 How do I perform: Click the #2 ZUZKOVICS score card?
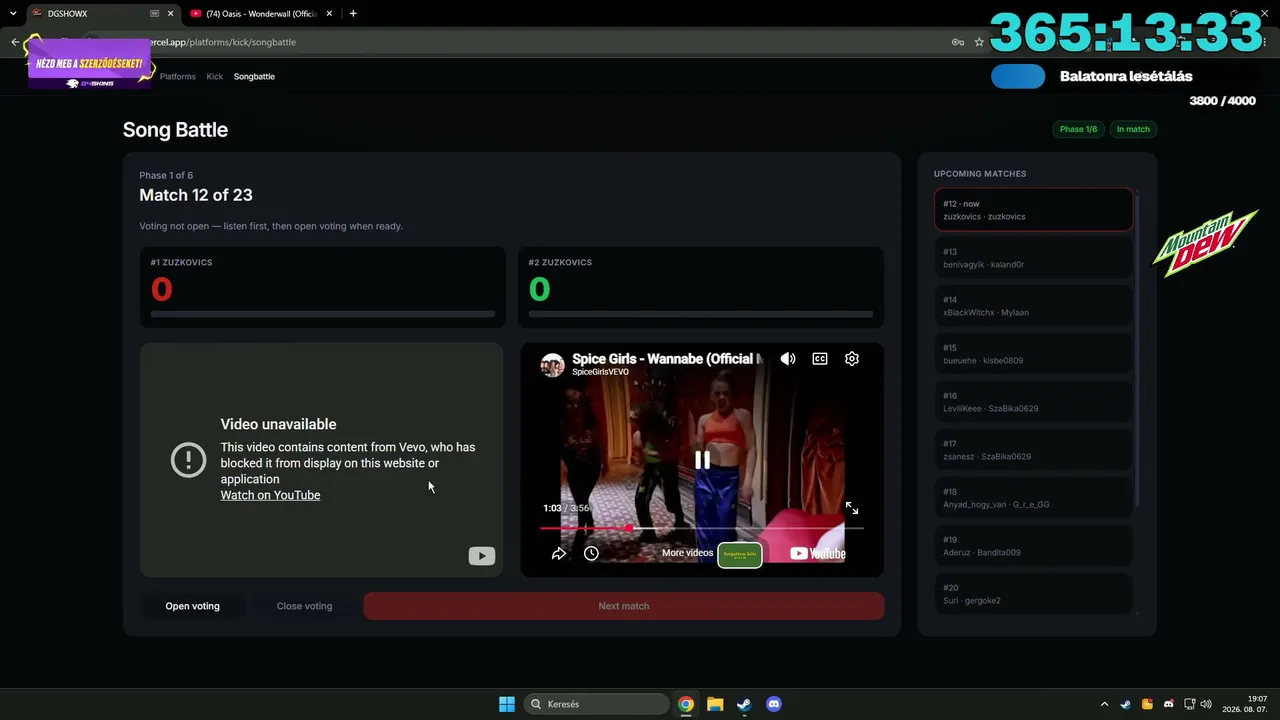click(x=701, y=287)
